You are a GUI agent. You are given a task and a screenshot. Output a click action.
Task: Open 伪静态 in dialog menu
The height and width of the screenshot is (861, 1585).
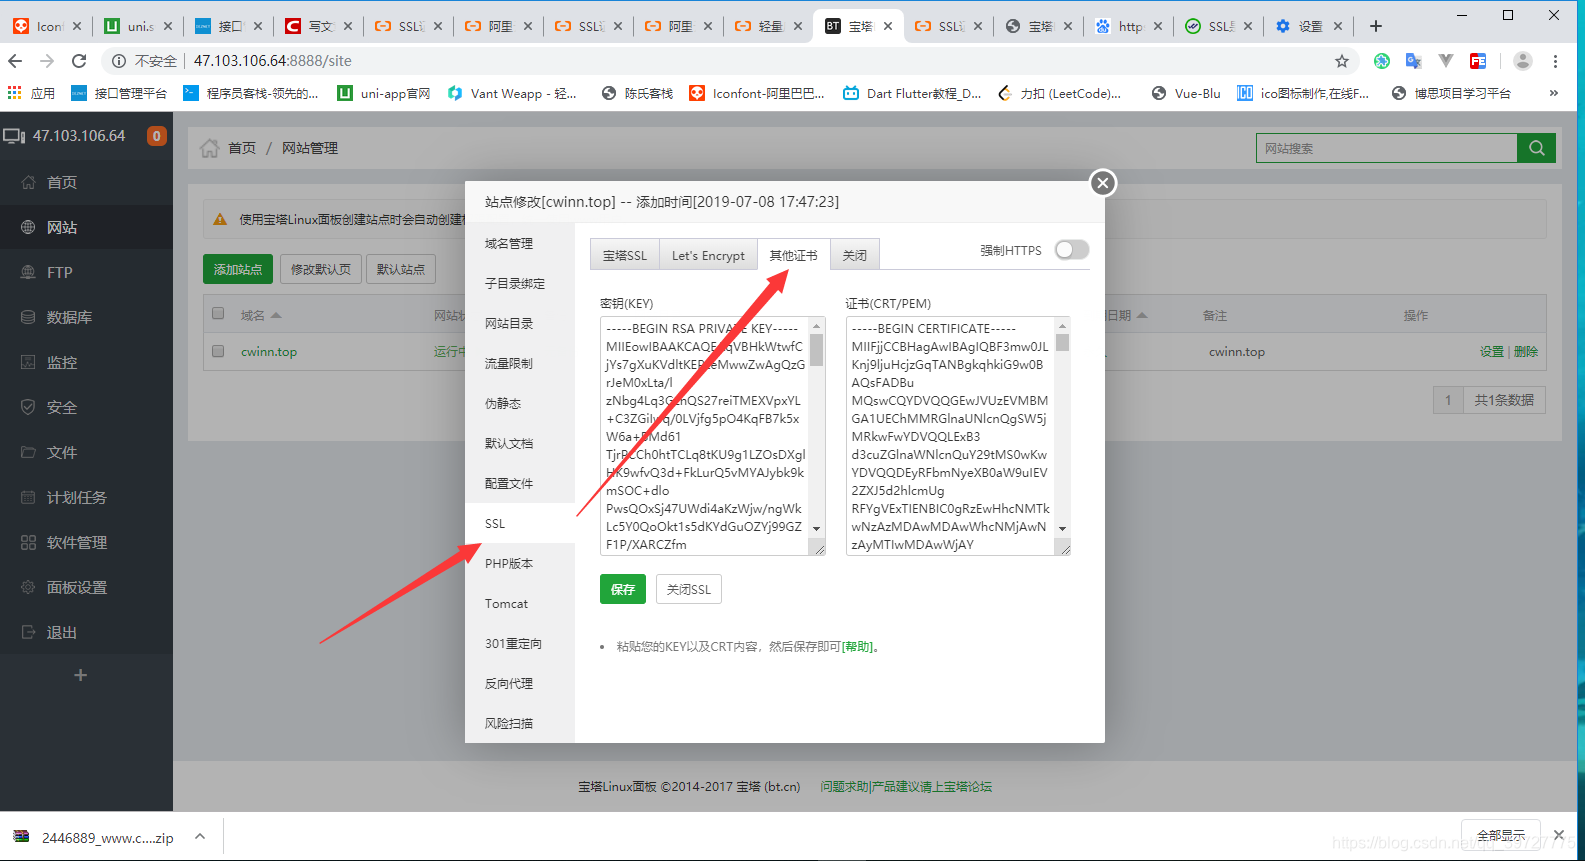click(x=520, y=403)
